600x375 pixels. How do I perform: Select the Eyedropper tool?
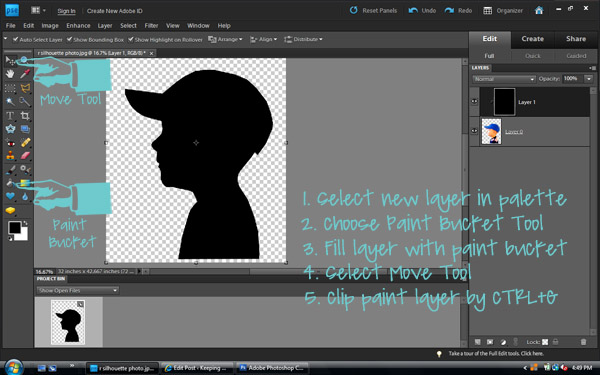pos(25,73)
